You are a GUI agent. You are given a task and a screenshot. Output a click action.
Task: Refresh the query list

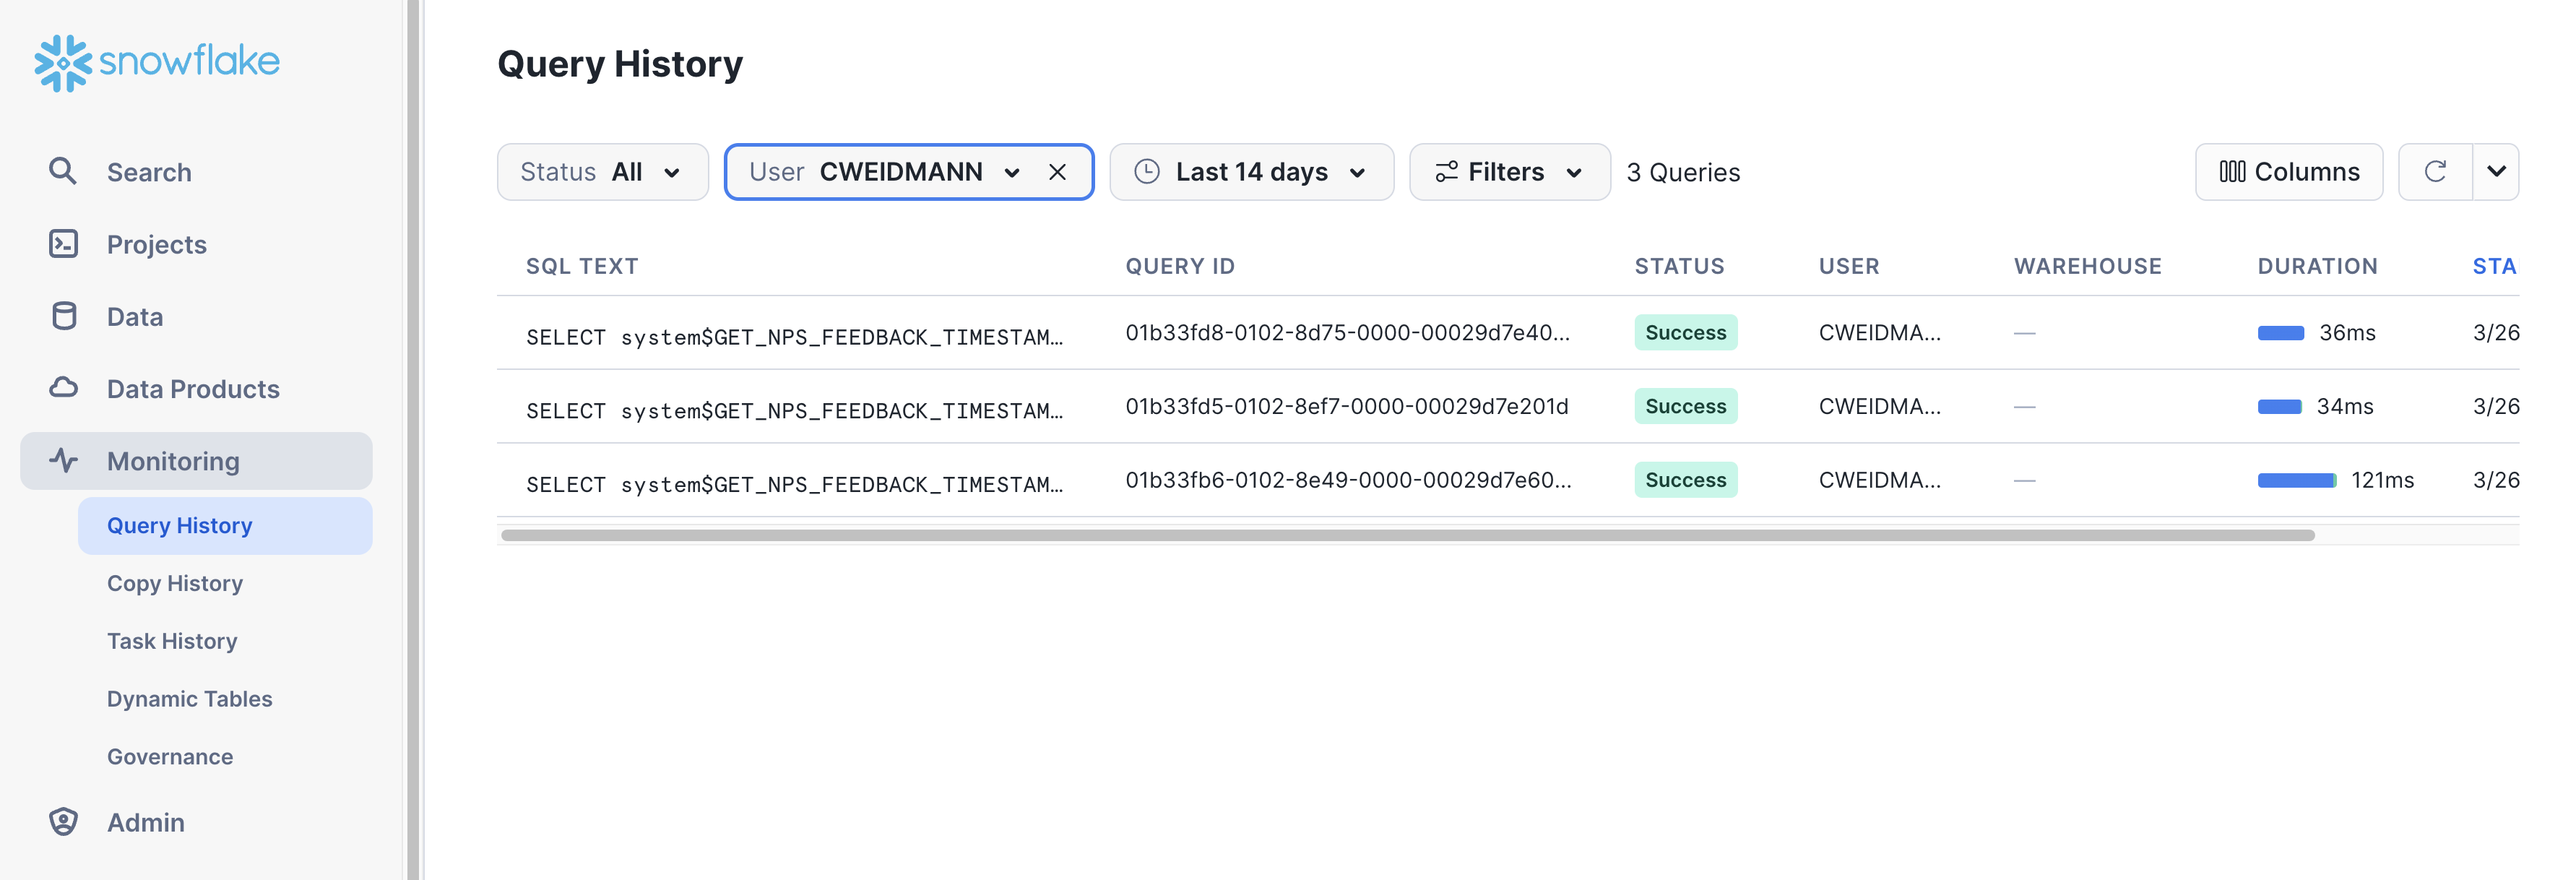pos(2435,172)
